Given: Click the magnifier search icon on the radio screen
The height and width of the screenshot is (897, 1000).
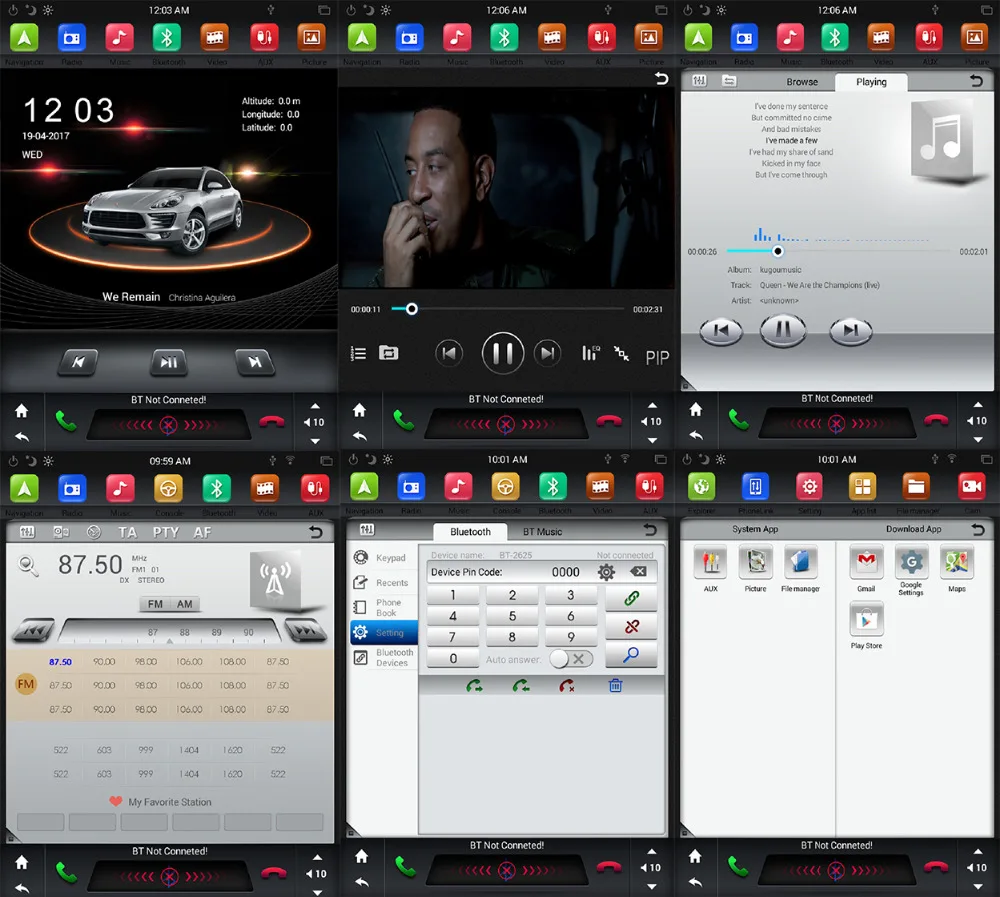Looking at the screenshot, I should pos(28,565).
